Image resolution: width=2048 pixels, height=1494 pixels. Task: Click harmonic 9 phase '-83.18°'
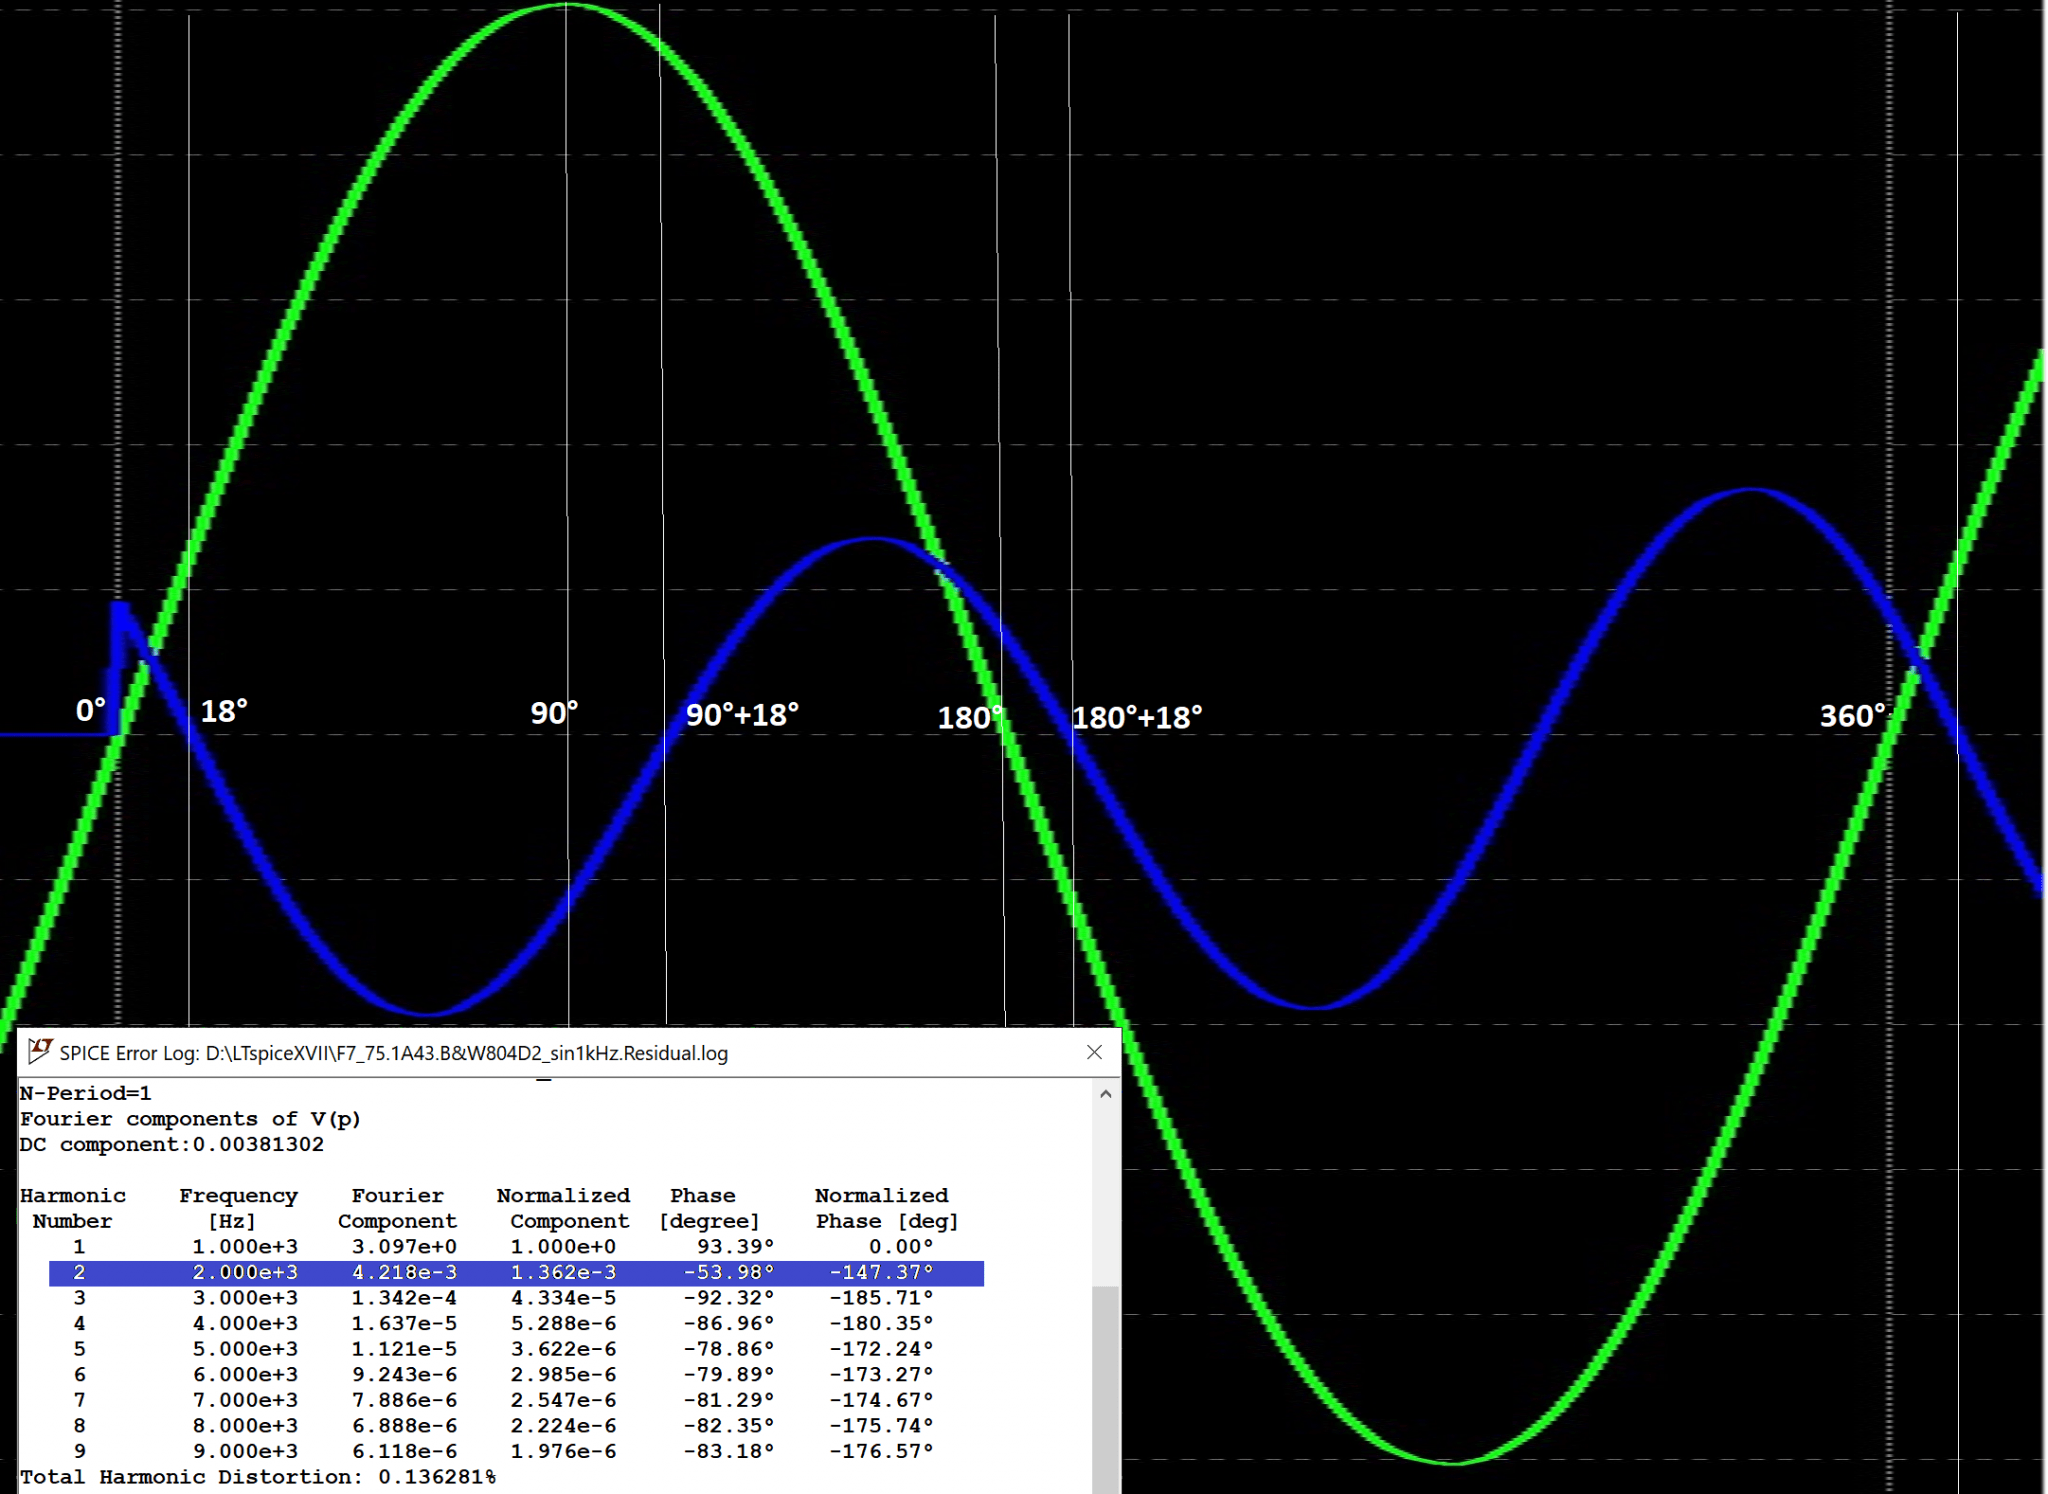pos(729,1451)
